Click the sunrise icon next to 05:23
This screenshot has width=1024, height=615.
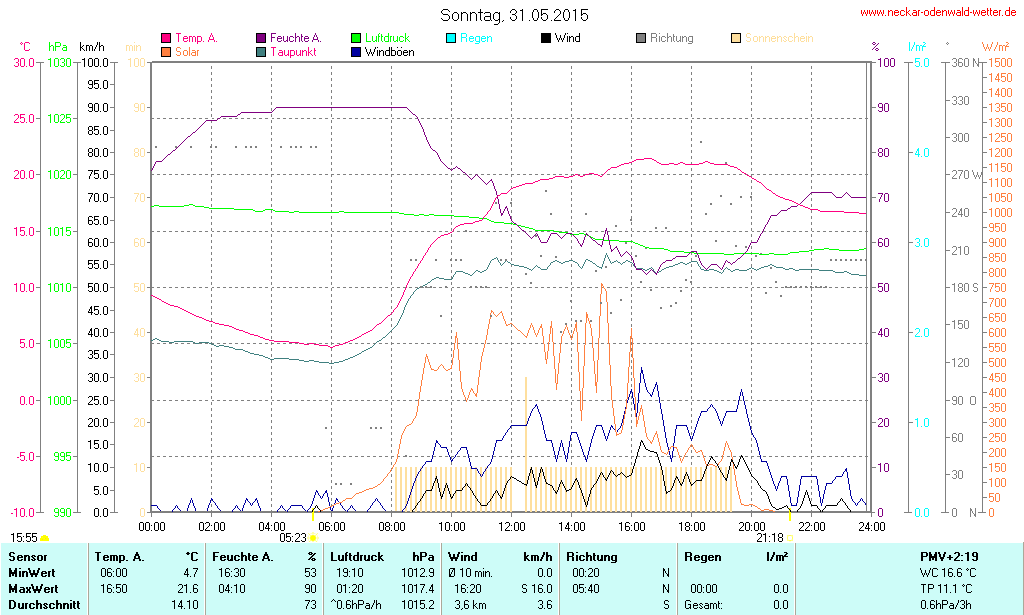[x=313, y=538]
